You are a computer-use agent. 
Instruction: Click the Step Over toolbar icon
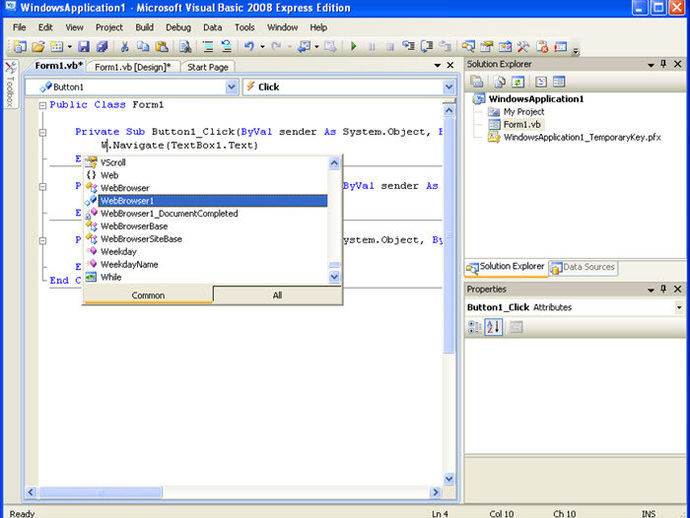(x=427, y=46)
